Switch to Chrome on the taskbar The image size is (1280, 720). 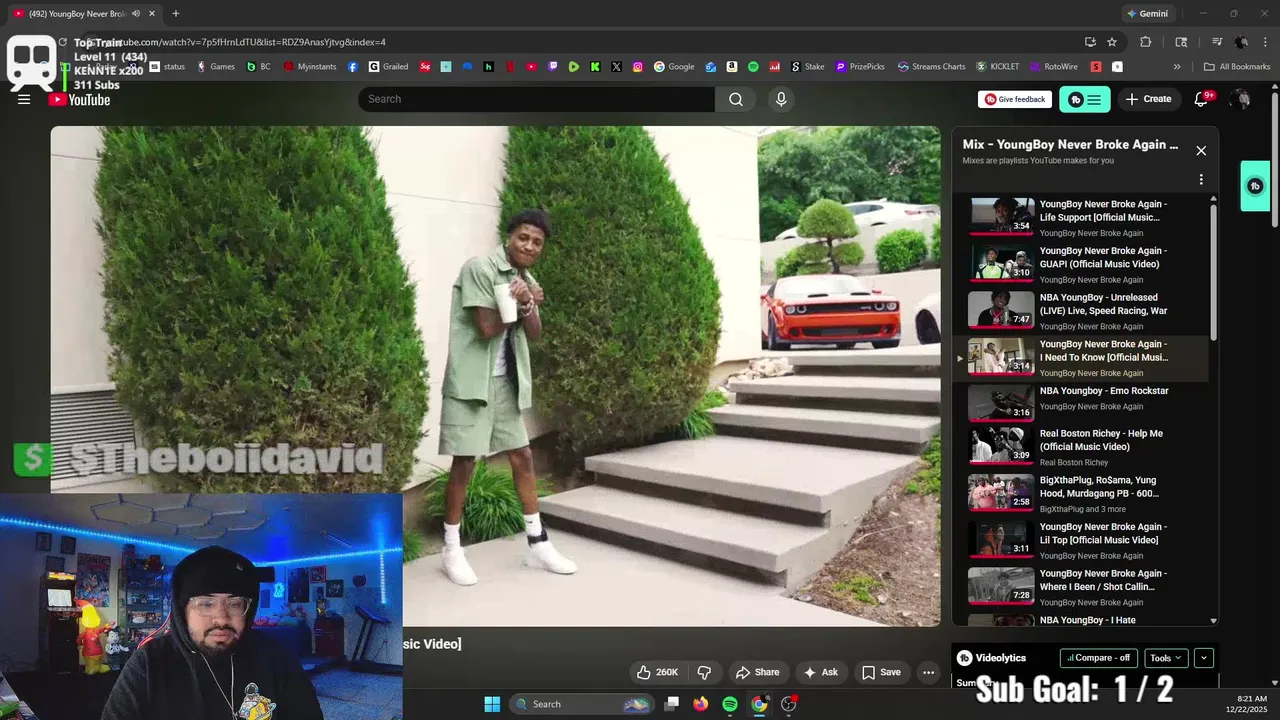759,704
